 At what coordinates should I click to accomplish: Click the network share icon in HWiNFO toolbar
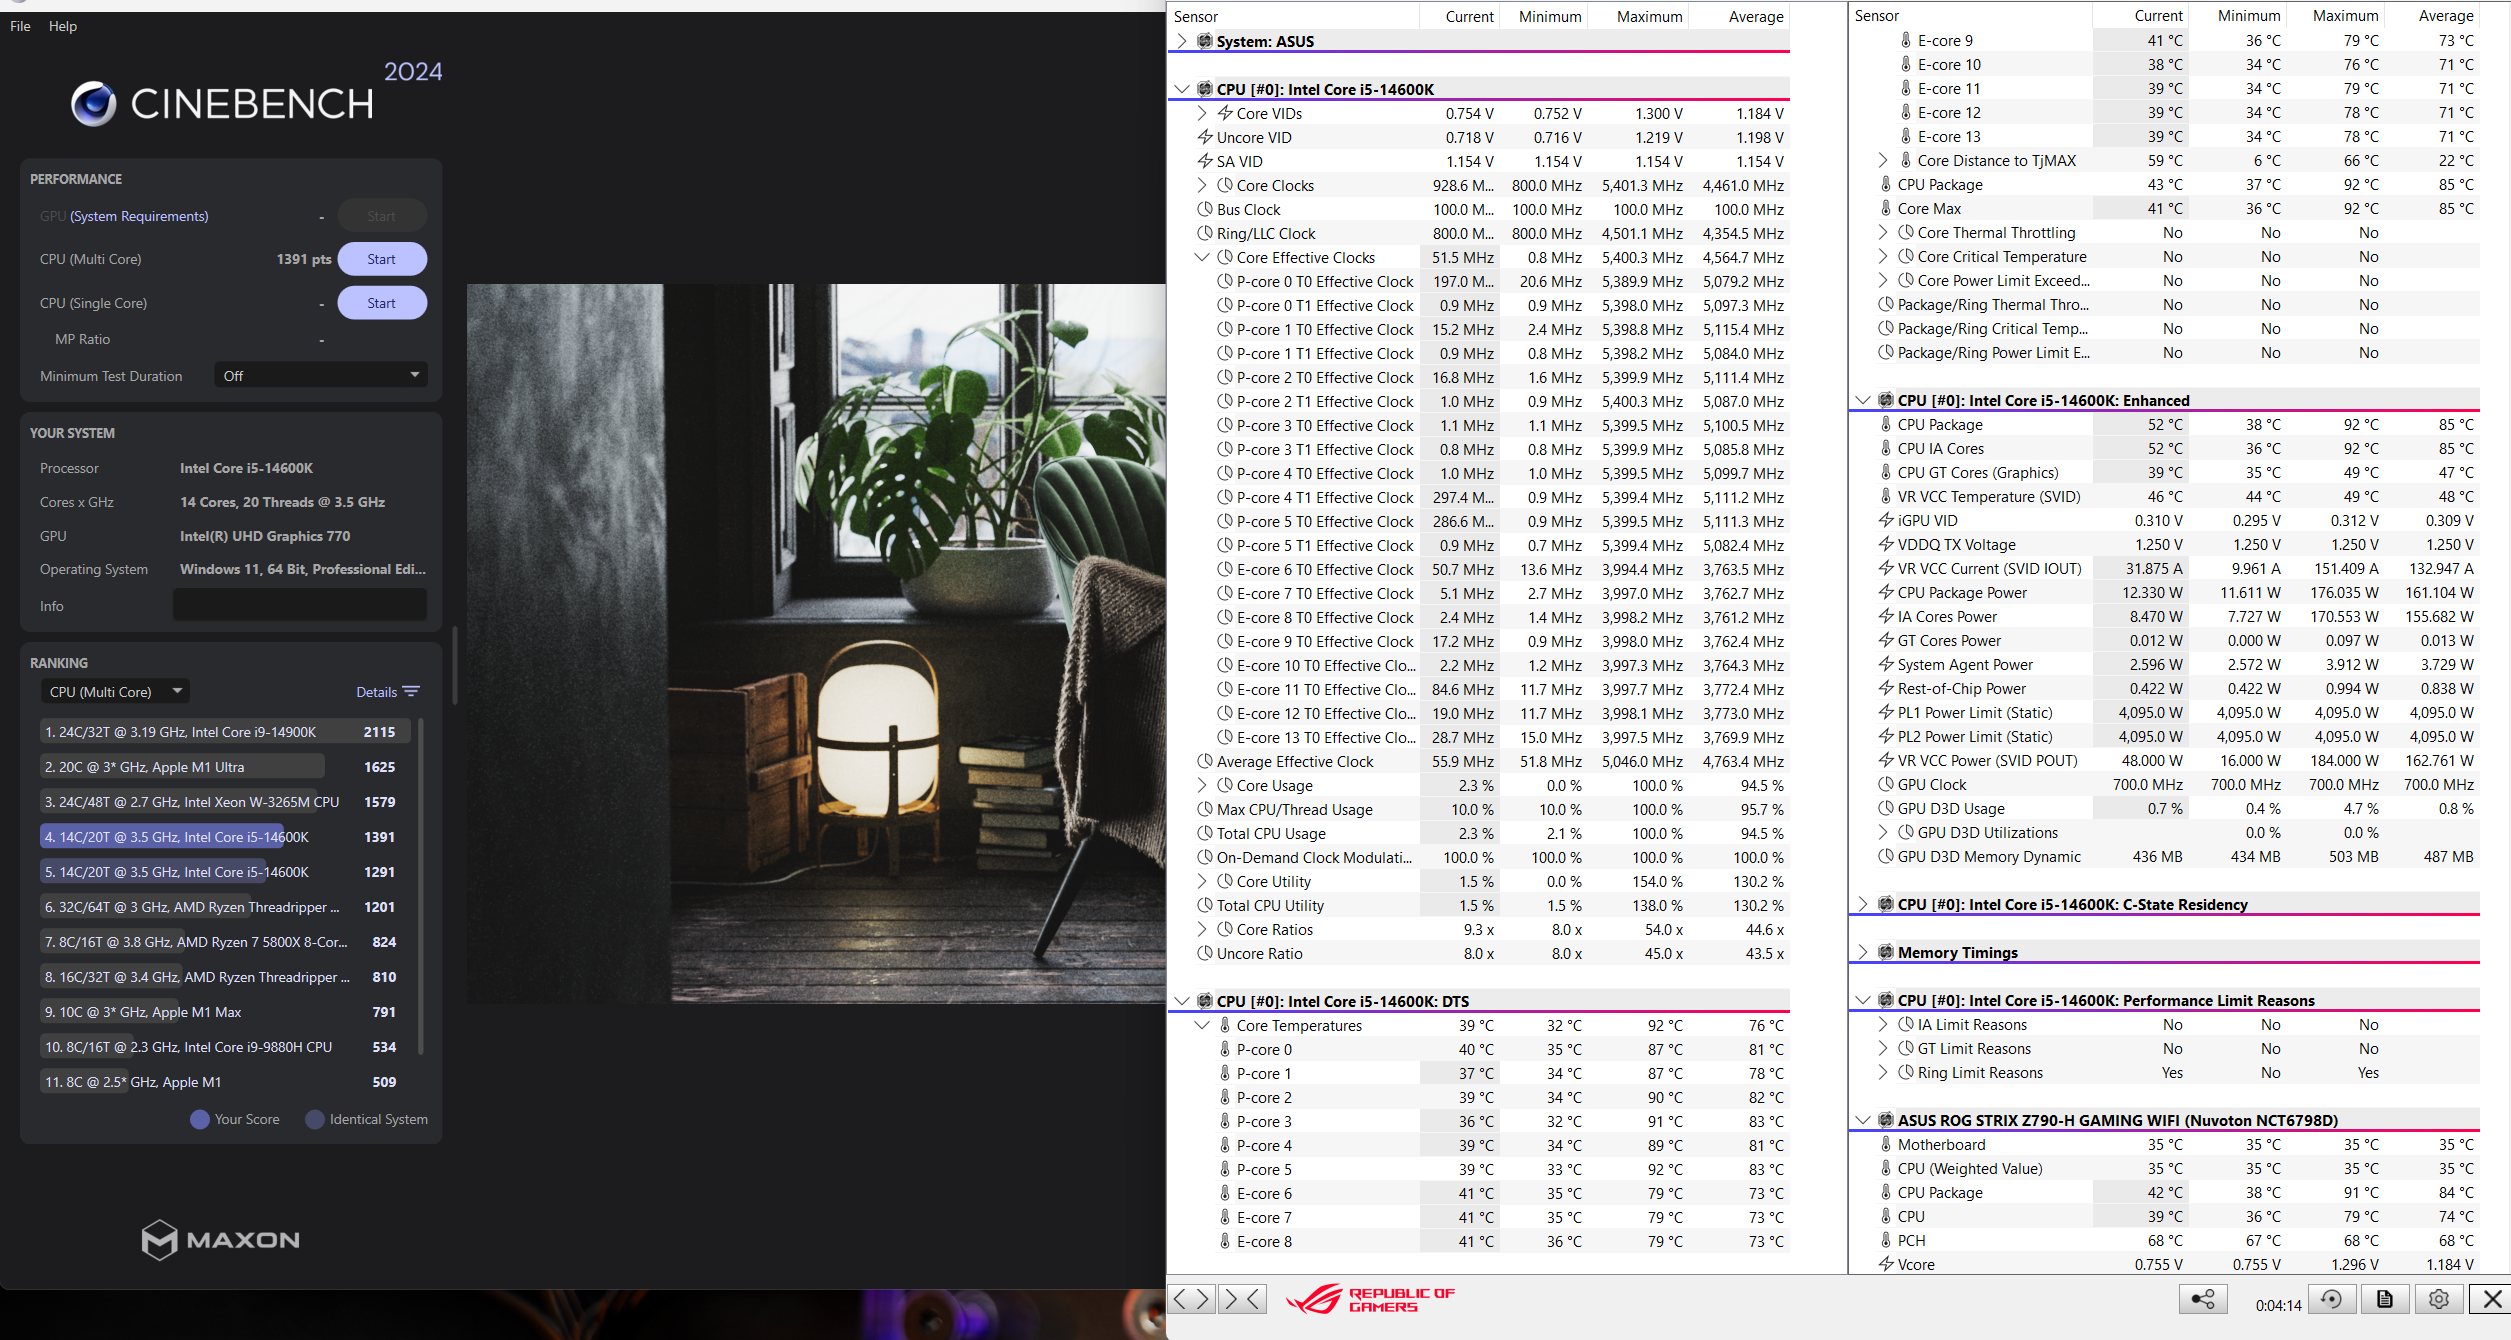pos(2203,1299)
